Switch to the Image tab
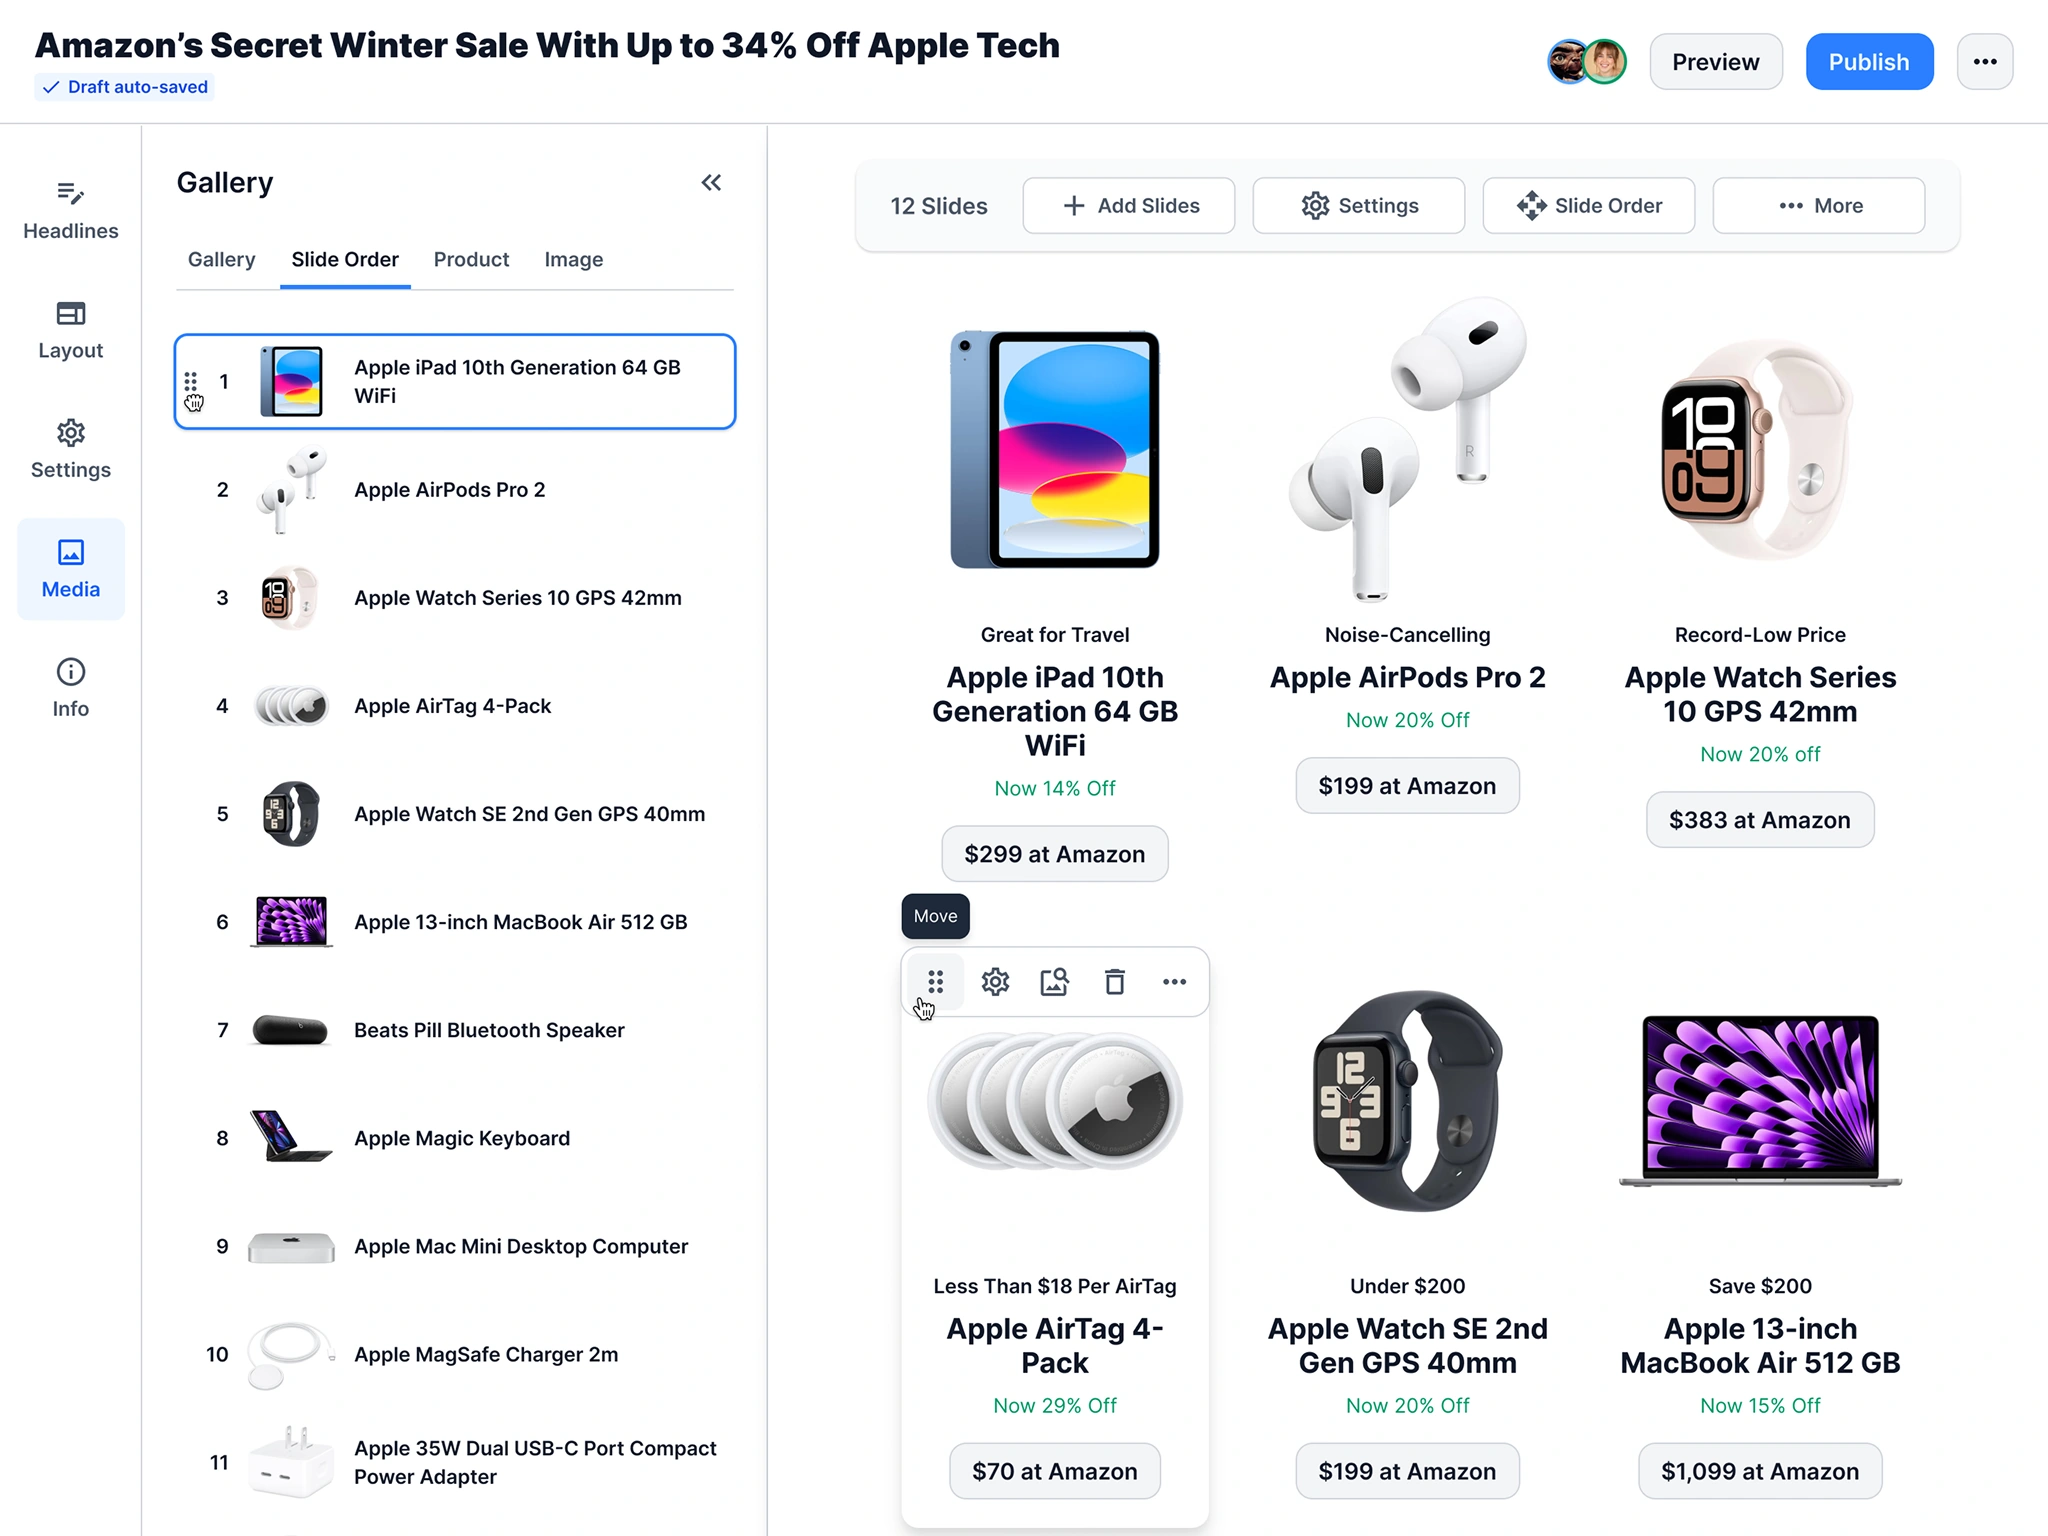Screen dimensions: 2048x1536 pos(574,260)
